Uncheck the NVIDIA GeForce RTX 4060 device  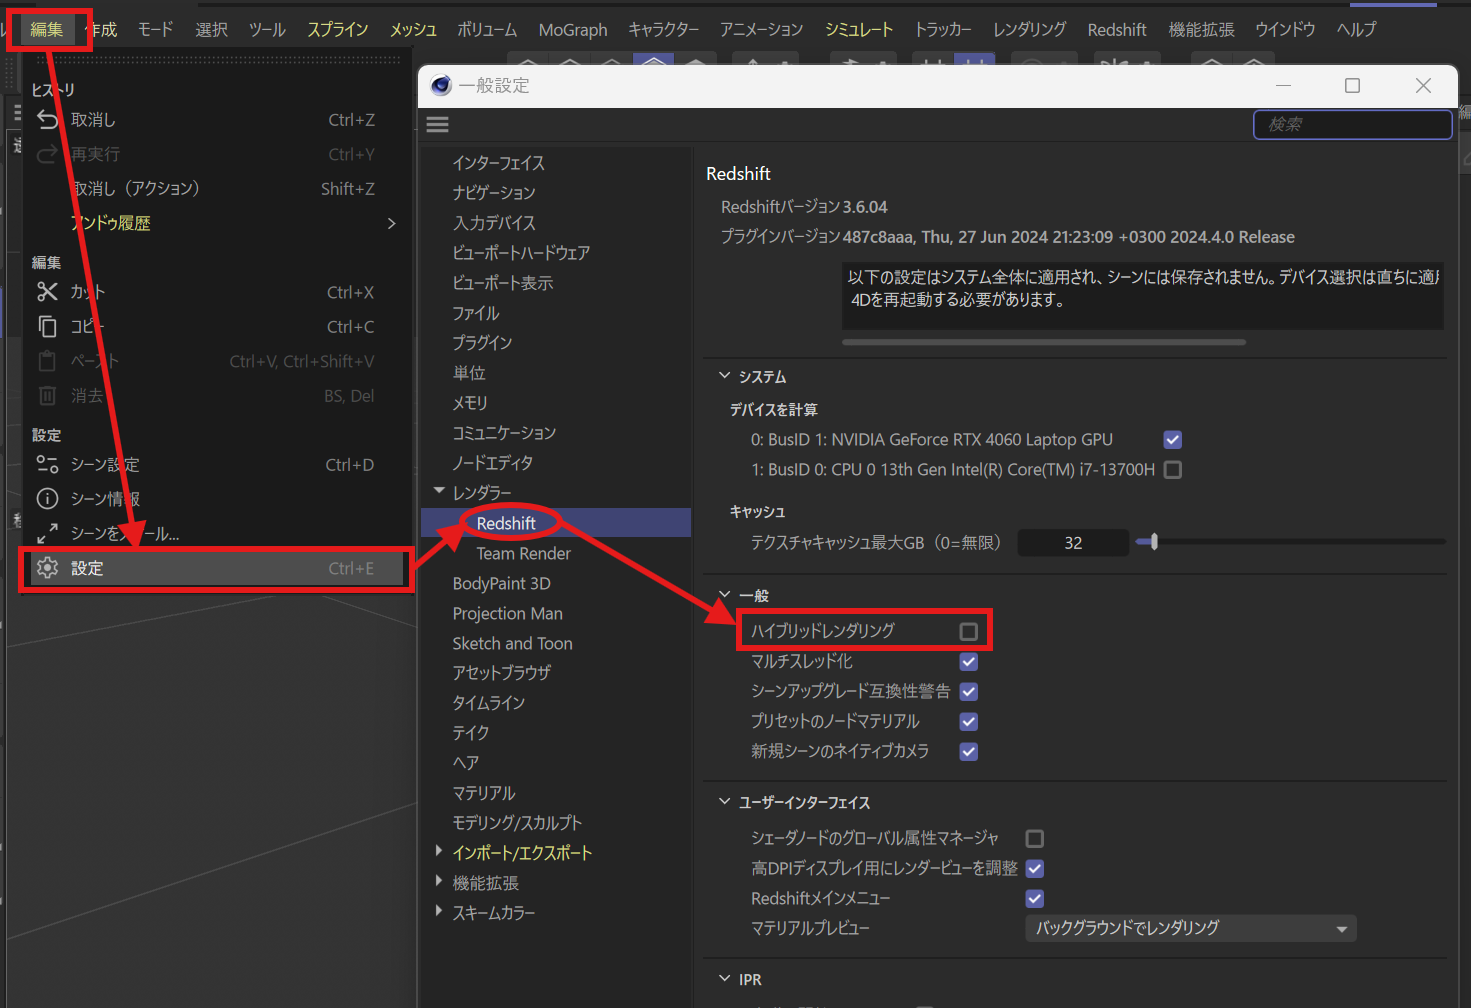tap(1173, 439)
